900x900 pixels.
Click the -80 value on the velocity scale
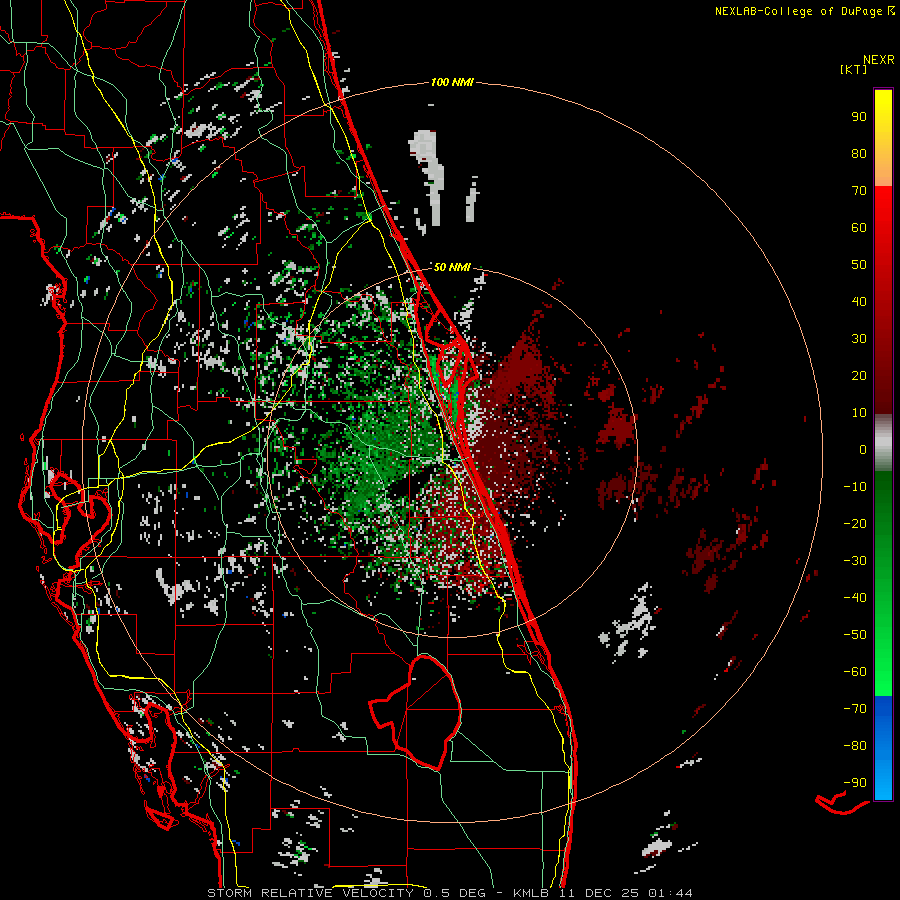click(855, 746)
